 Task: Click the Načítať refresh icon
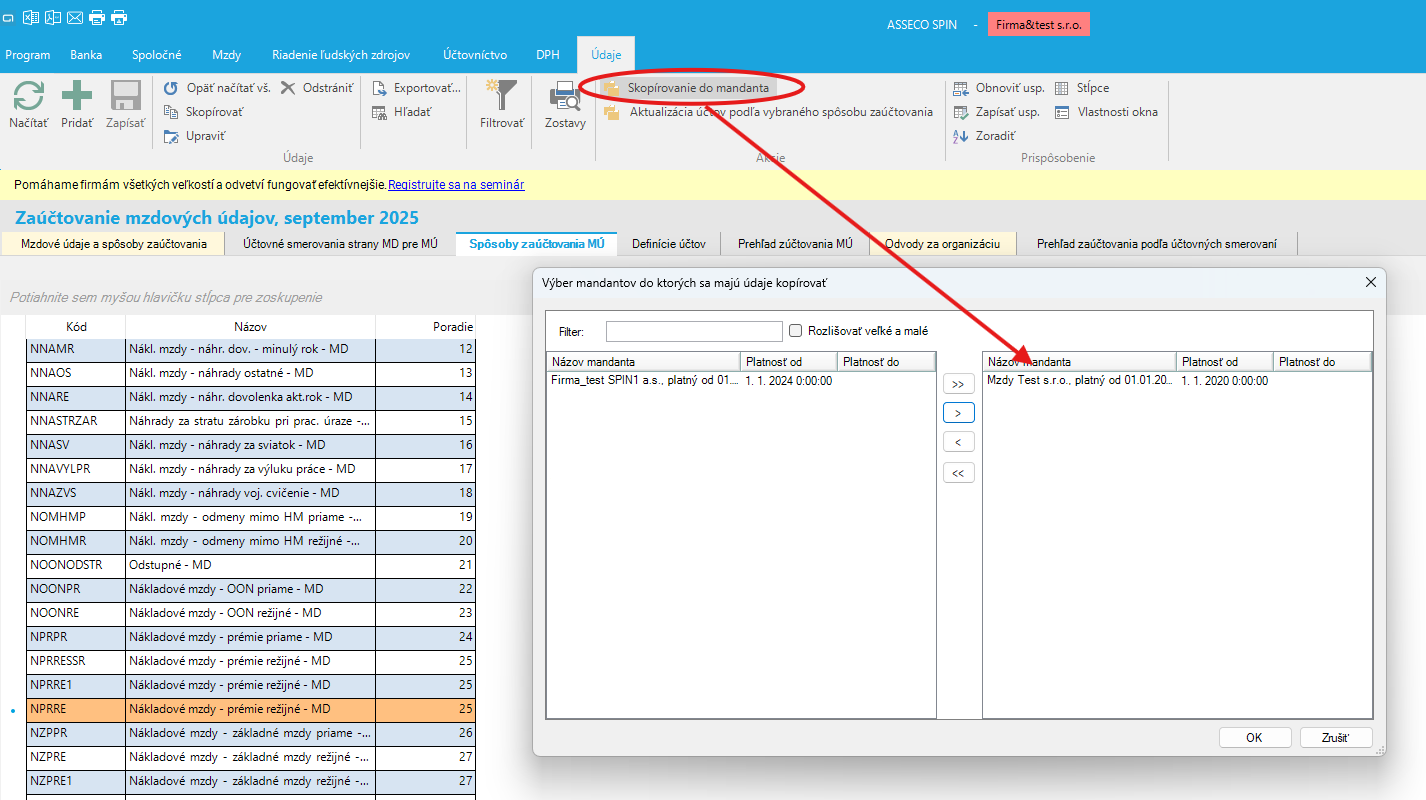tap(28, 97)
